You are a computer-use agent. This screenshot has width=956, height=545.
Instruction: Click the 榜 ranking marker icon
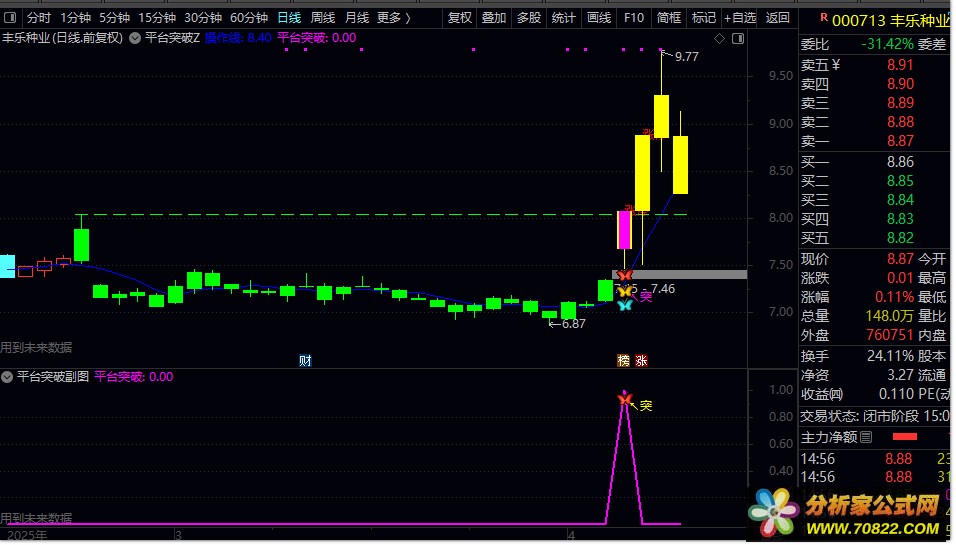tap(623, 361)
